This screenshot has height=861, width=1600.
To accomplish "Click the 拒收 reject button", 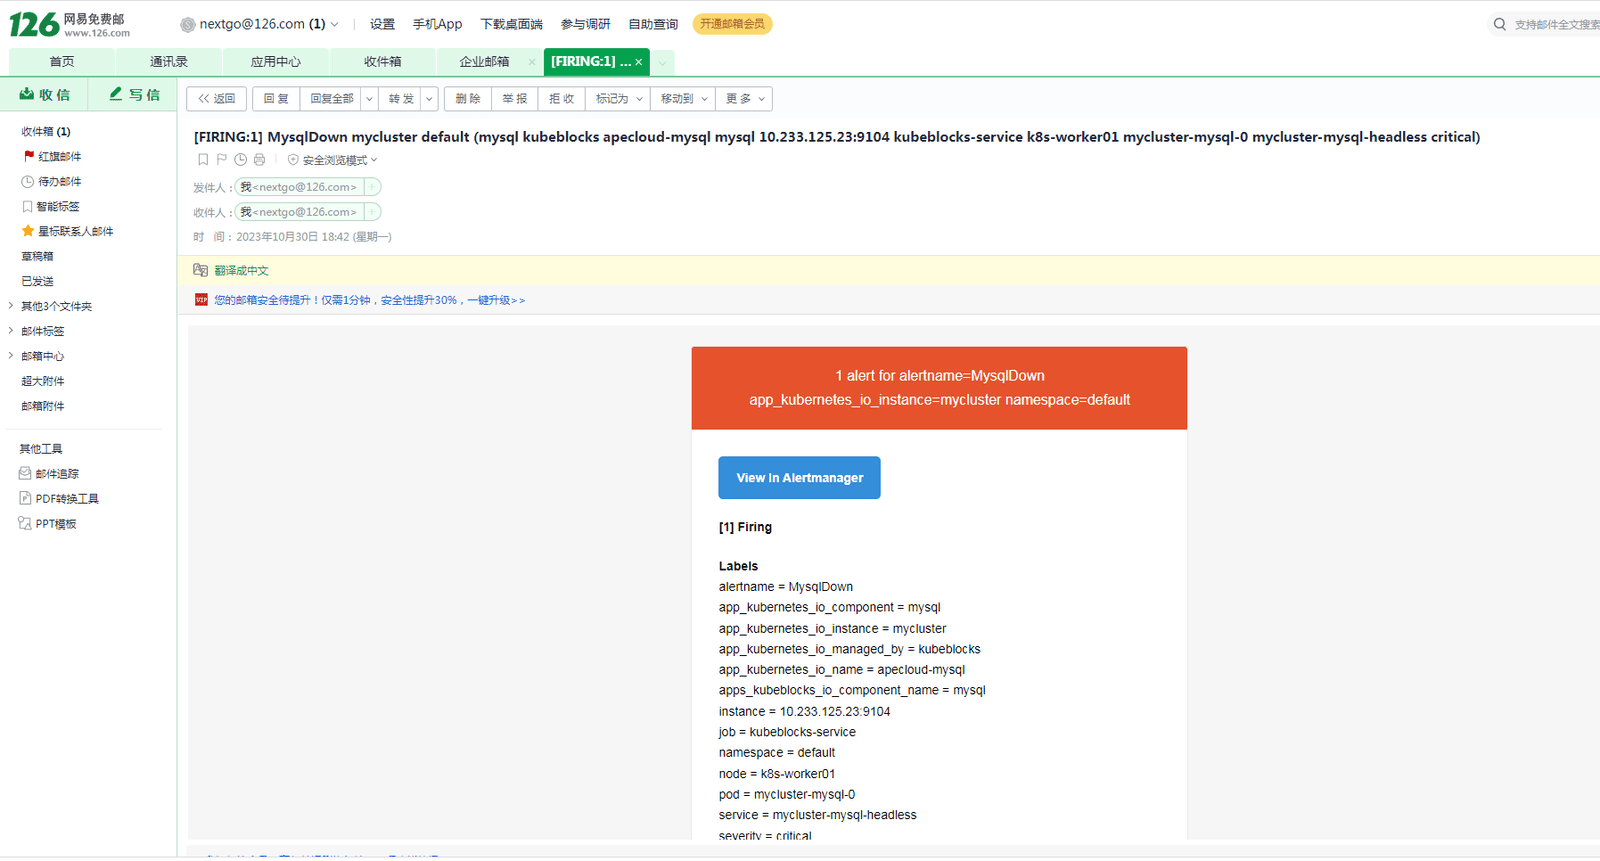I will (562, 99).
